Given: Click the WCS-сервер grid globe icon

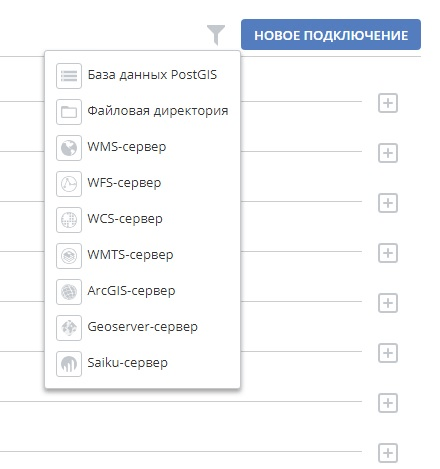Looking at the screenshot, I should (x=69, y=220).
